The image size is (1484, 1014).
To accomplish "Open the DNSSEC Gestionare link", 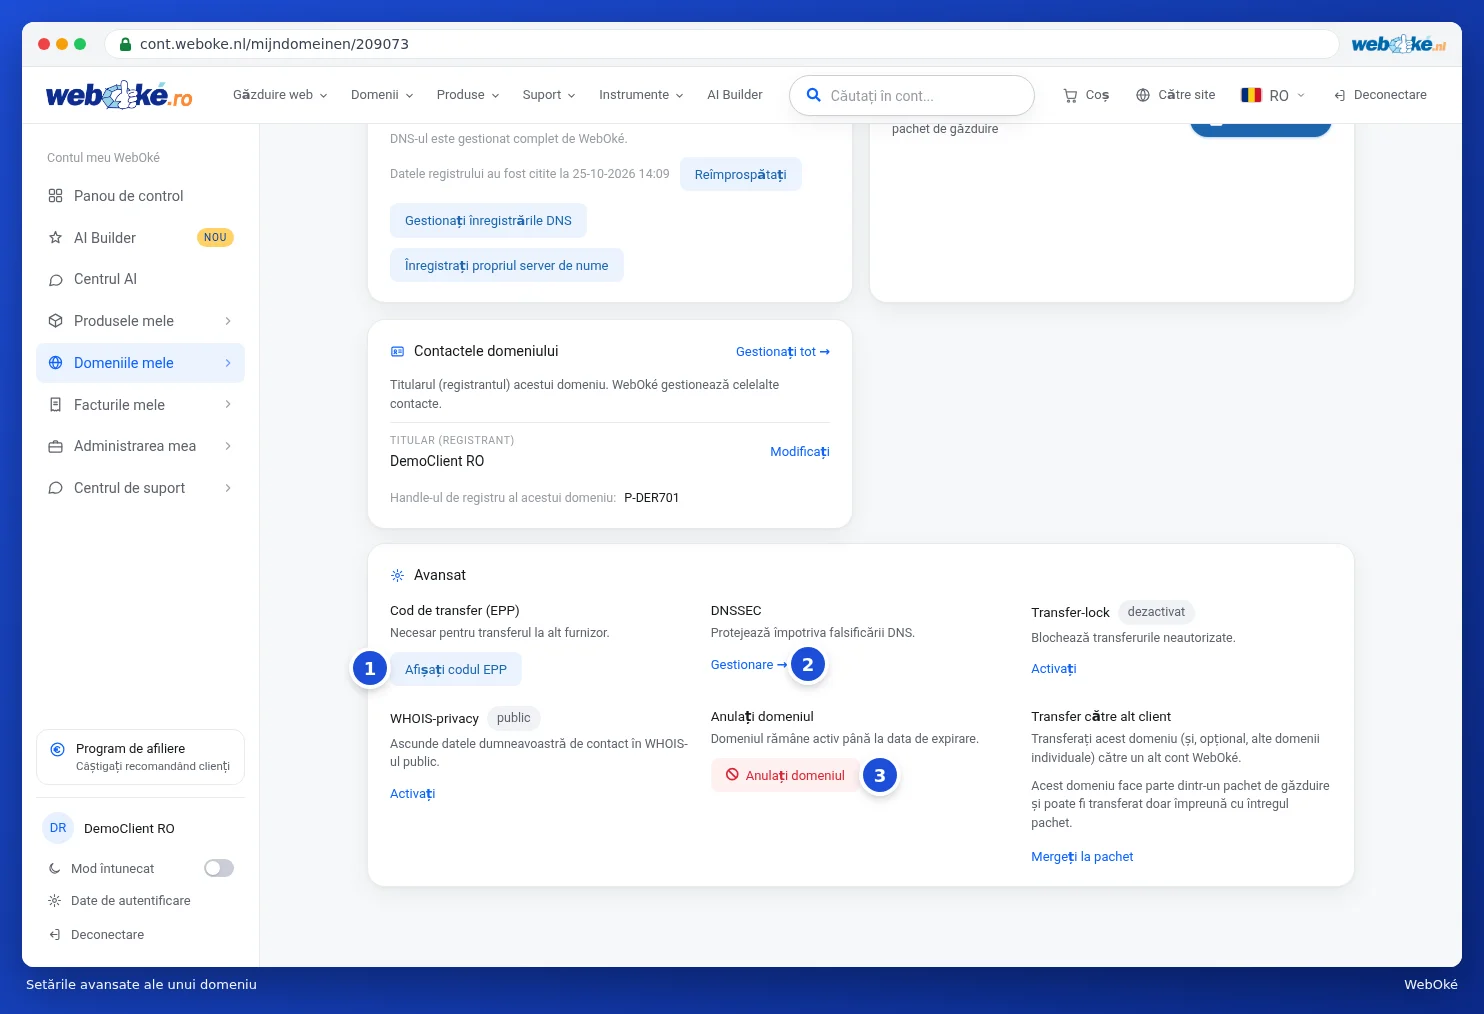I will (749, 665).
